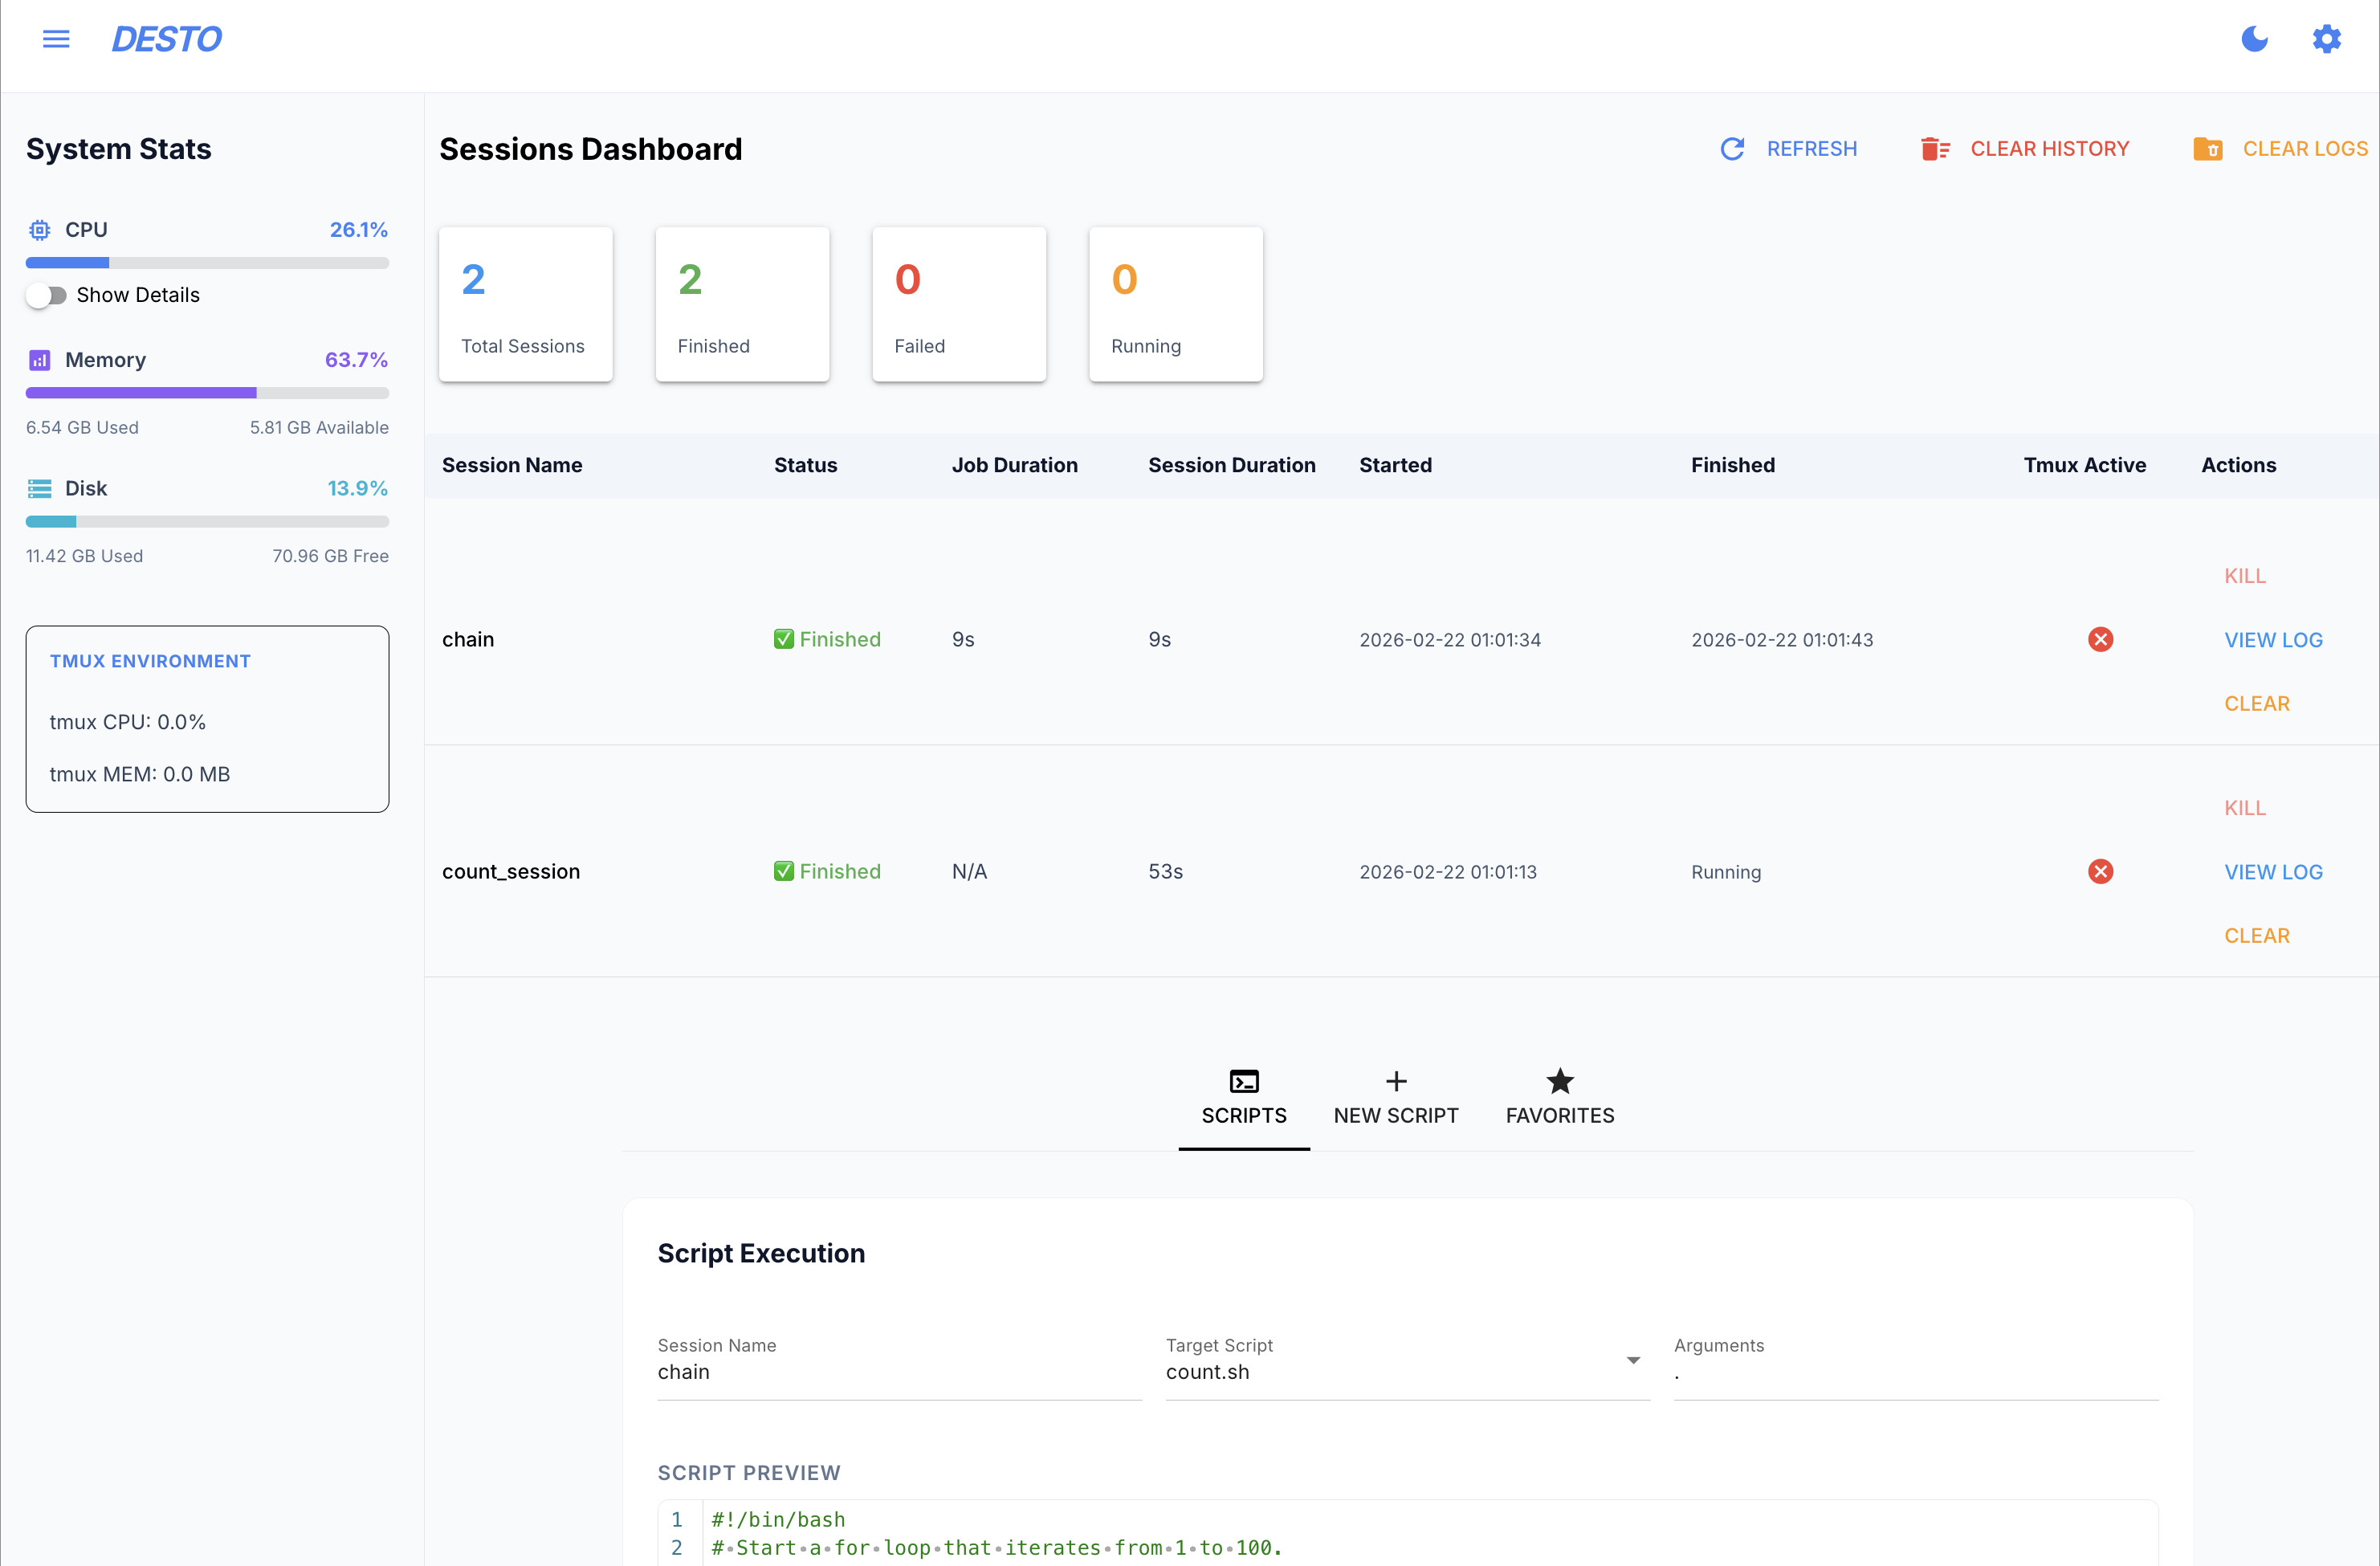Click the Finished sessions count card

[x=742, y=304]
